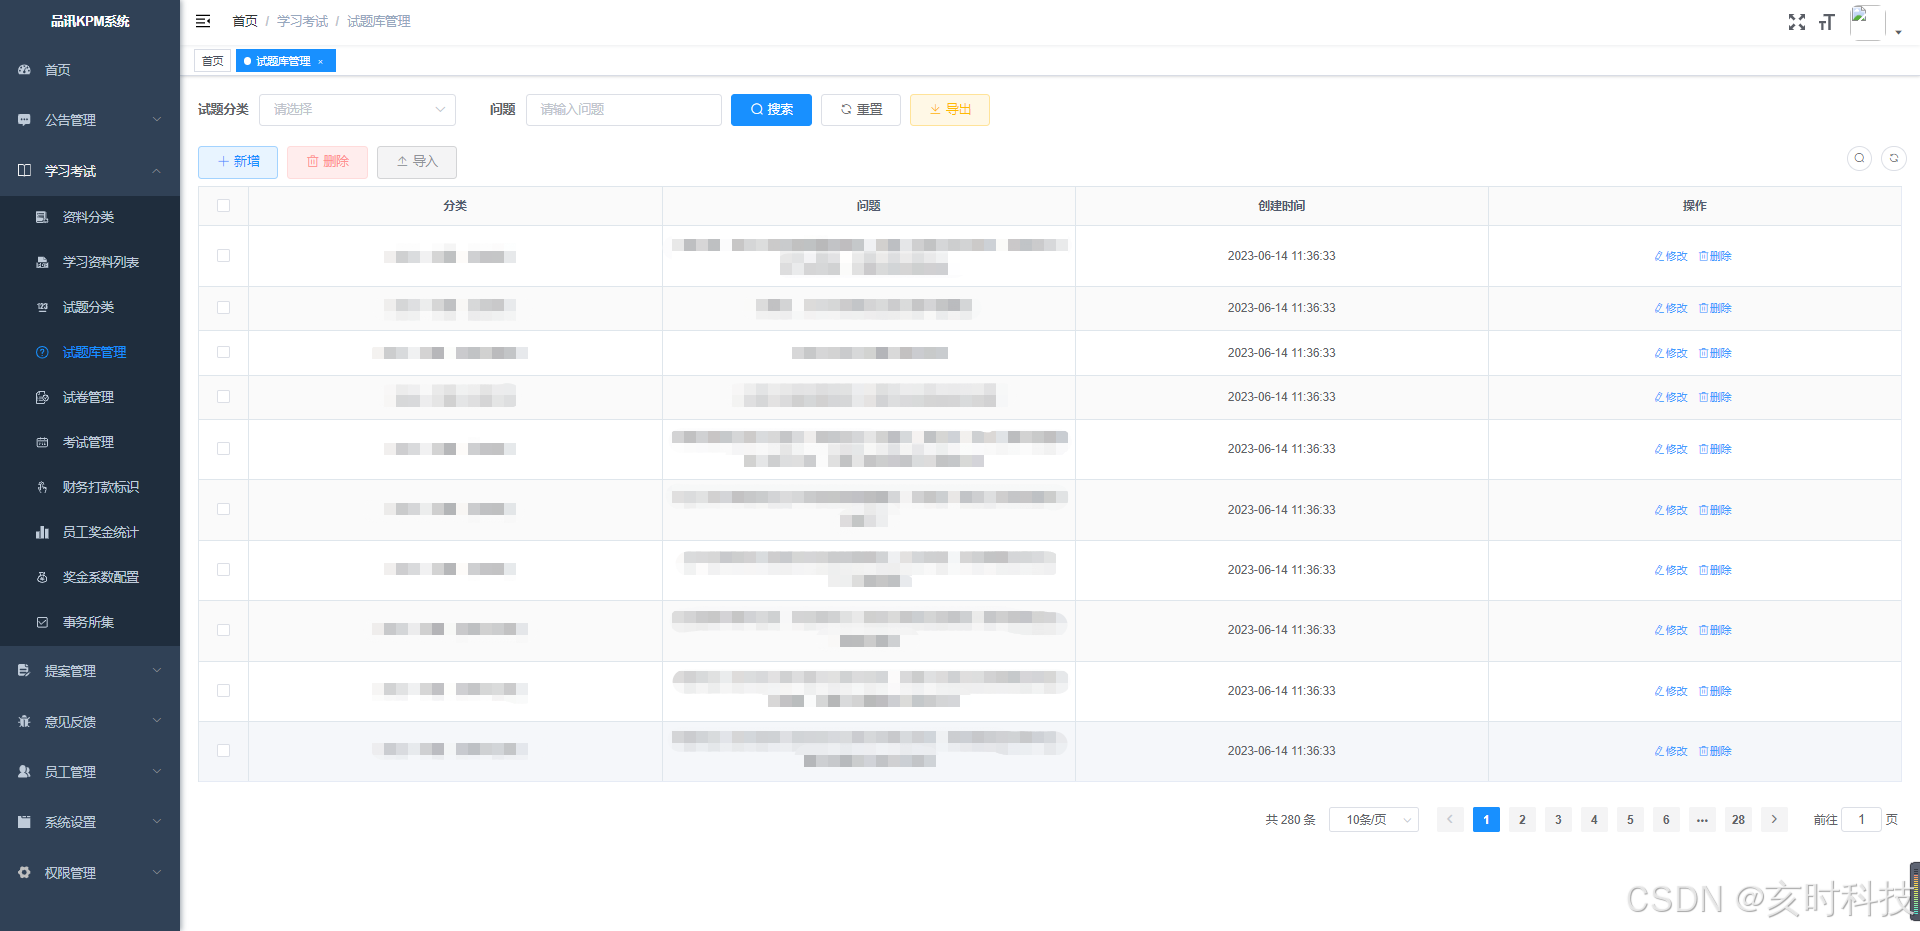Image resolution: width=1920 pixels, height=931 pixels.
Task: Tick the checkbox of the first table row
Action: pyautogui.click(x=223, y=256)
